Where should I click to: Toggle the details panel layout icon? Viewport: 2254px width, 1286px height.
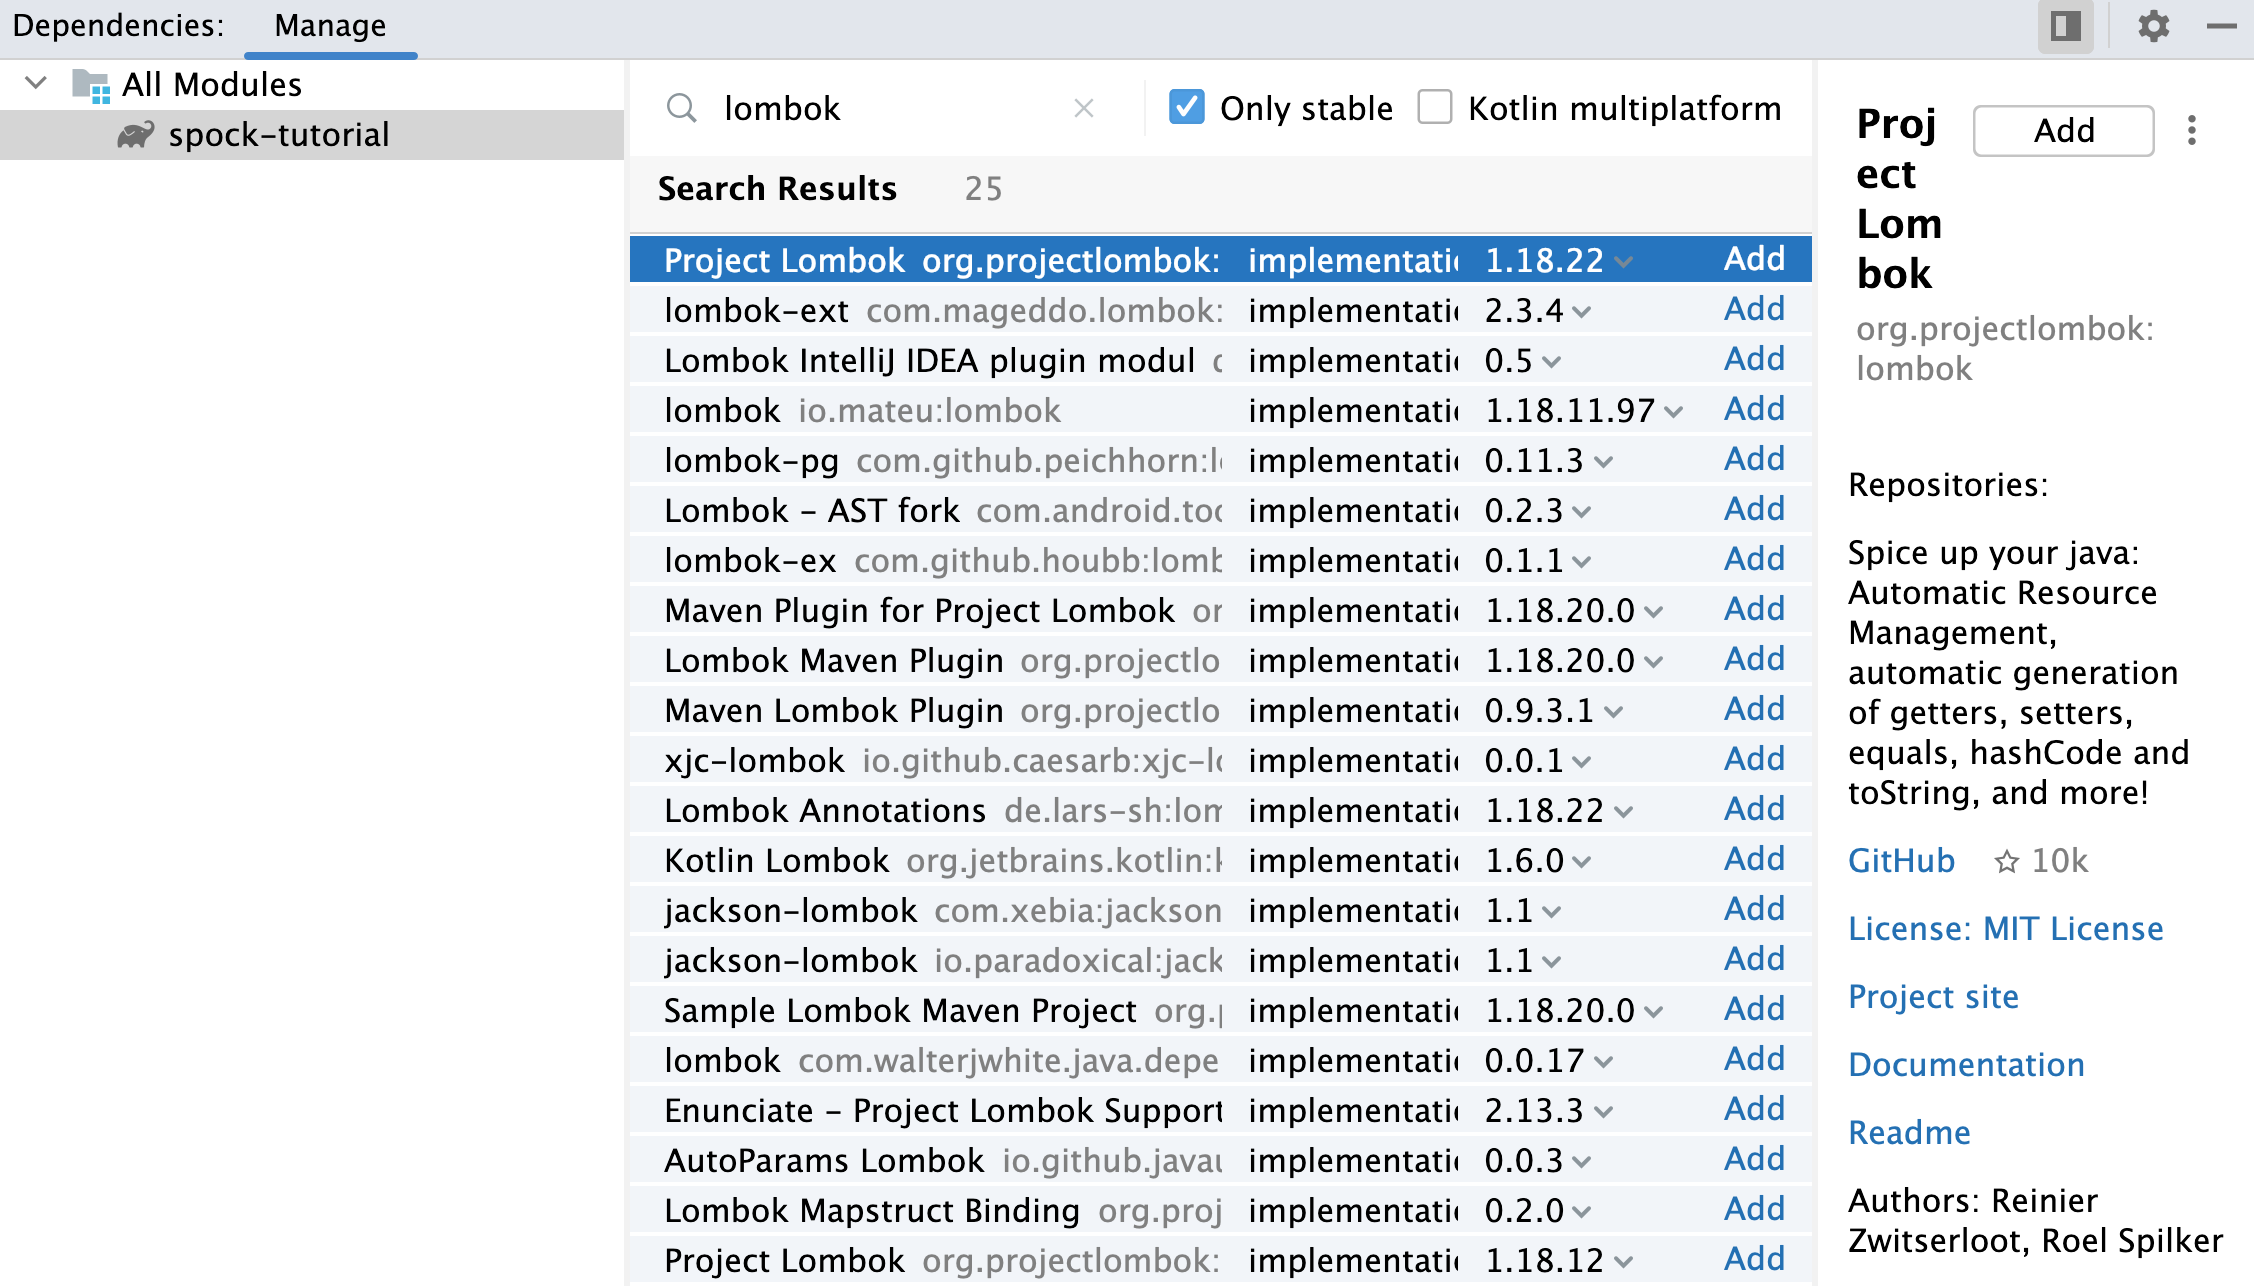(2065, 26)
